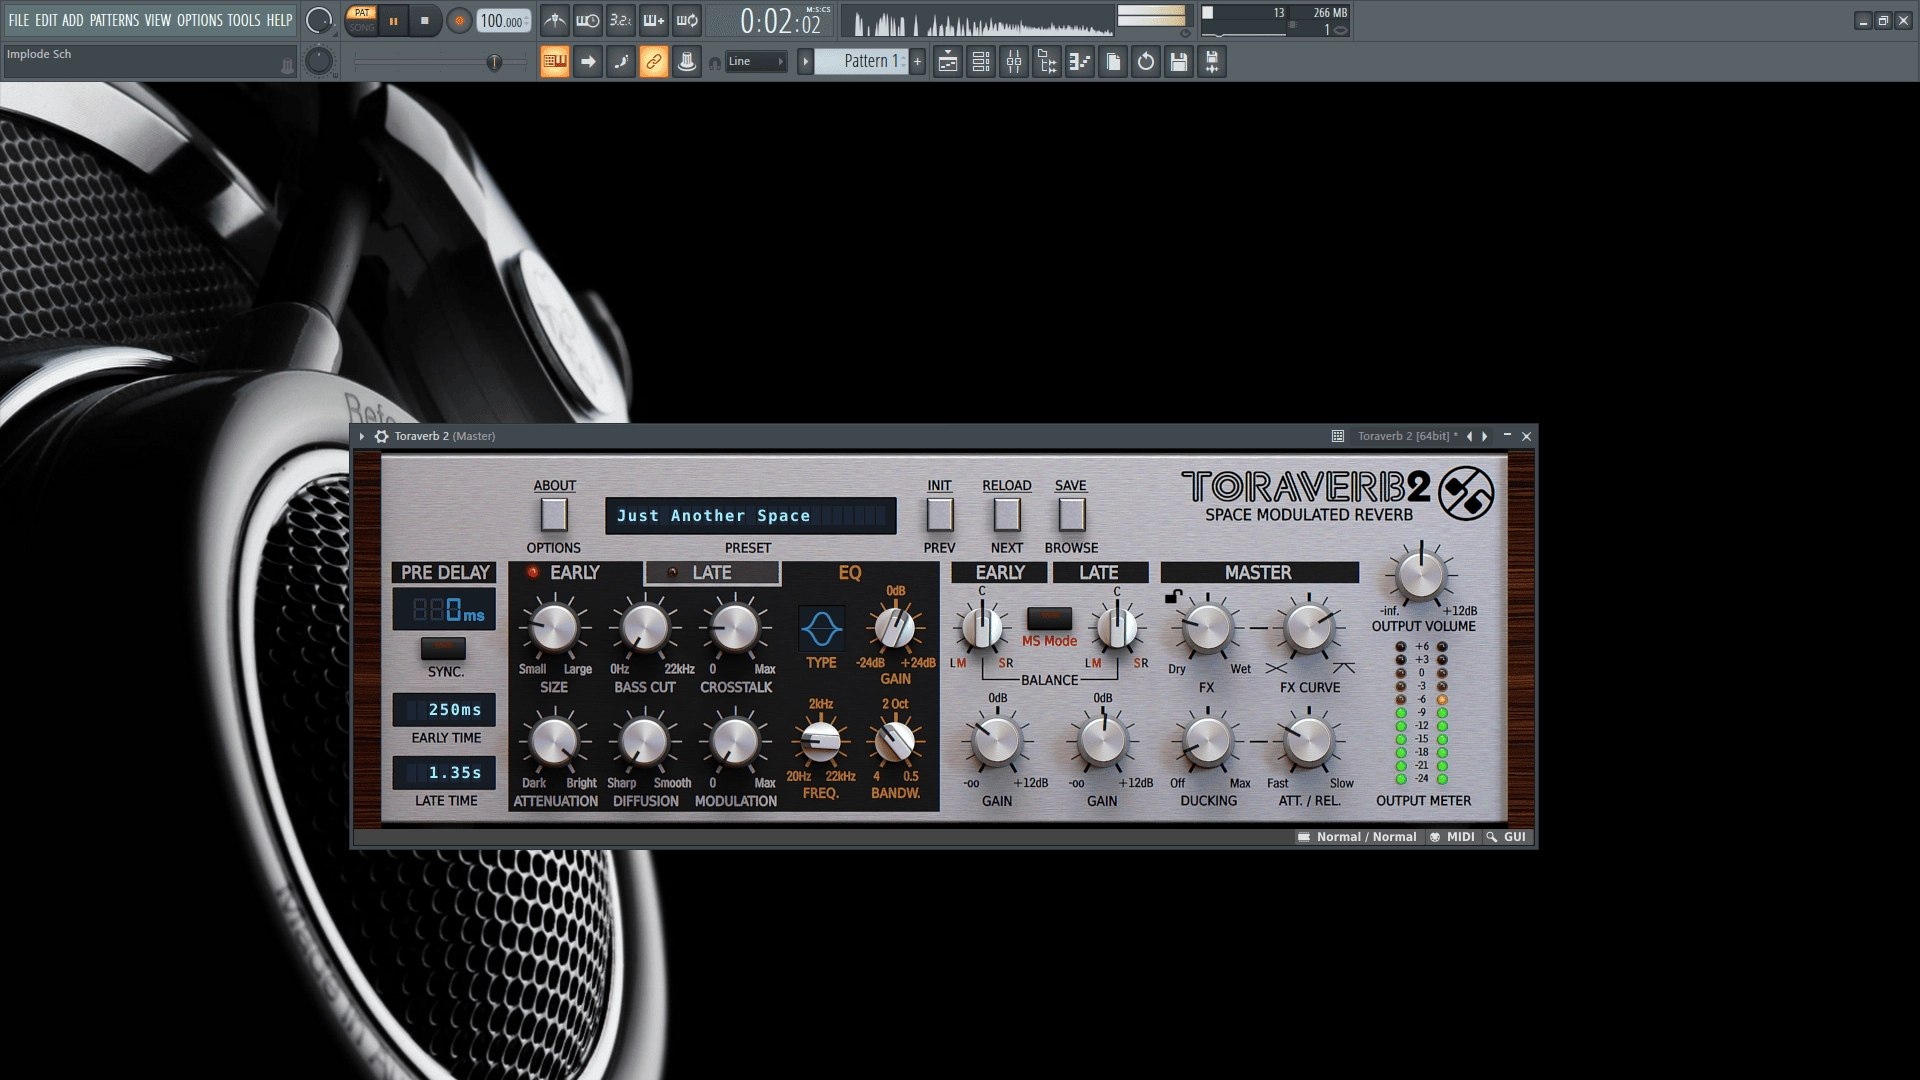1920x1080 pixels.
Task: Click the undo history circular arrow icon
Action: [x=1146, y=62]
